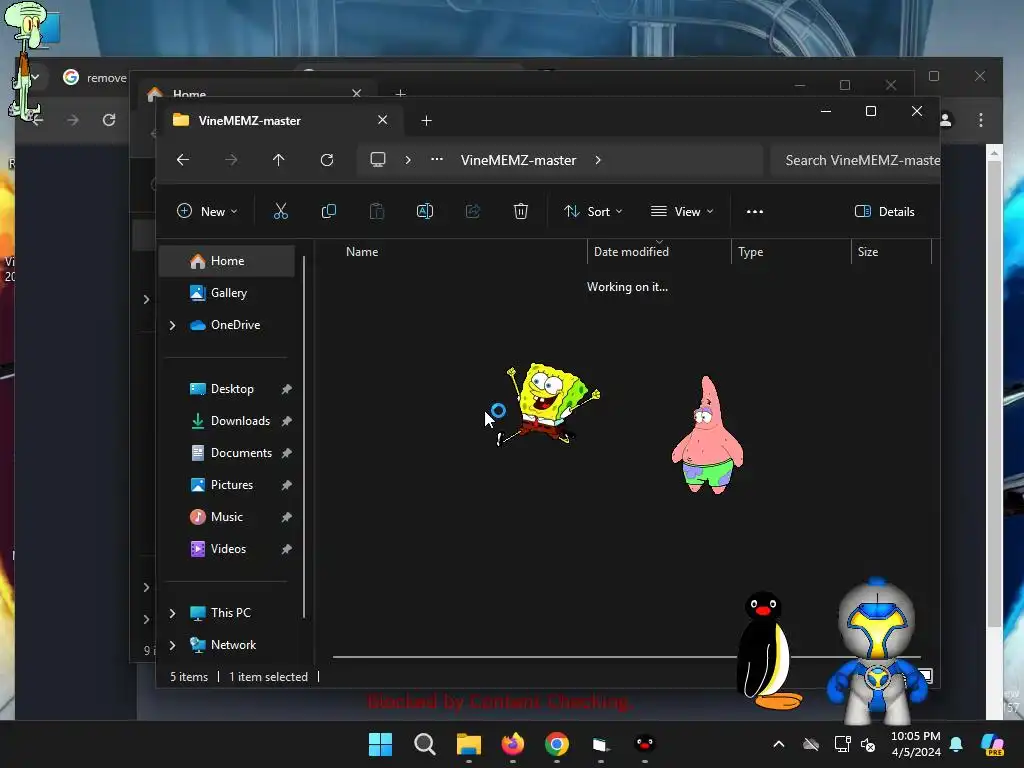Screen dimensions: 1024x768
Task: Open the Windows Start menu
Action: click(380, 744)
